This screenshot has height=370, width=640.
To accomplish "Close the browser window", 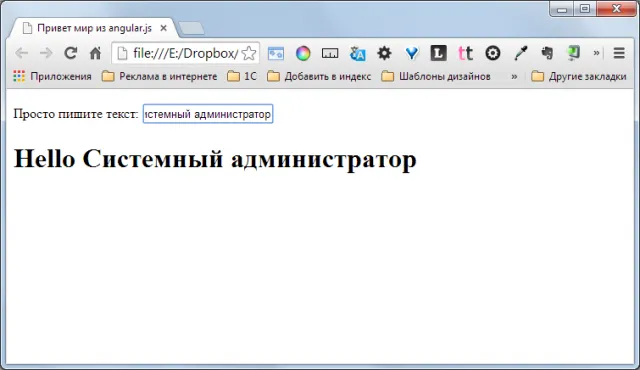I will tap(616, 9).
